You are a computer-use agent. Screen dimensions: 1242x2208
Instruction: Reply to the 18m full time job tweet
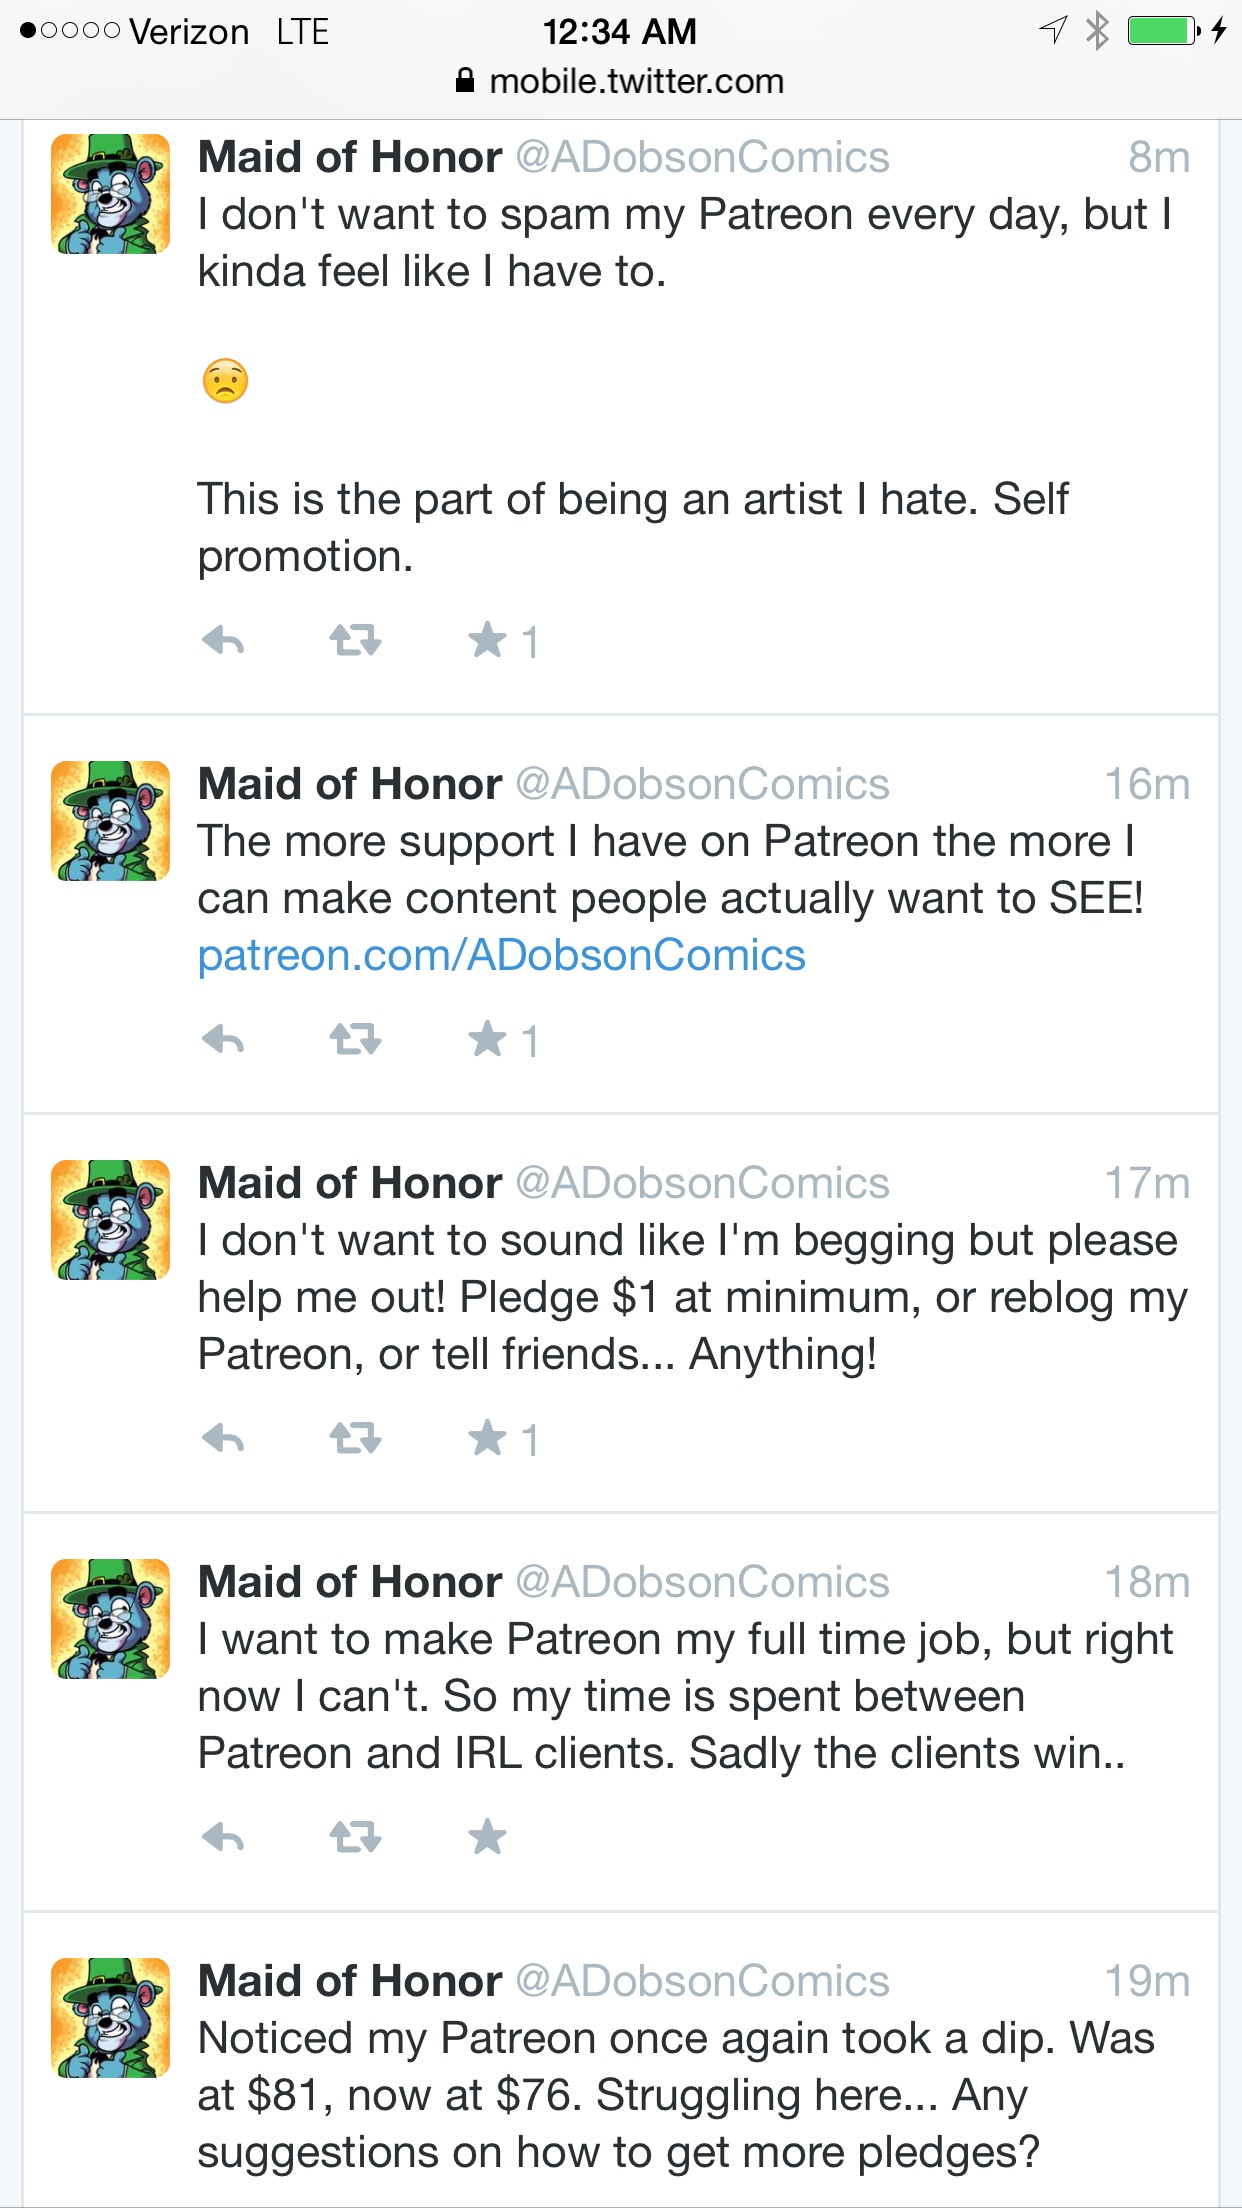(x=223, y=1837)
